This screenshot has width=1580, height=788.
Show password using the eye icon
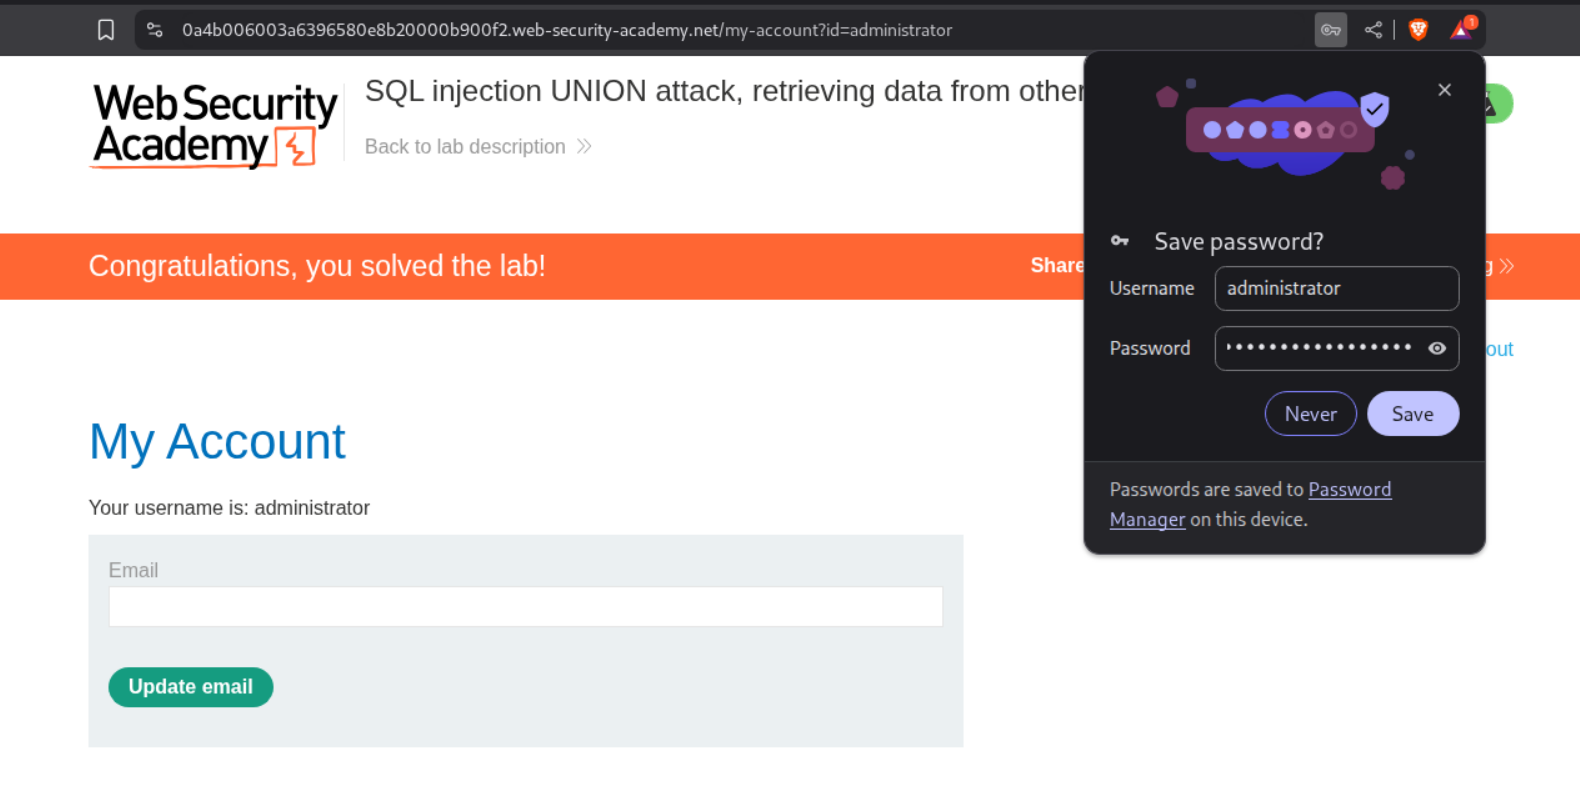coord(1437,348)
